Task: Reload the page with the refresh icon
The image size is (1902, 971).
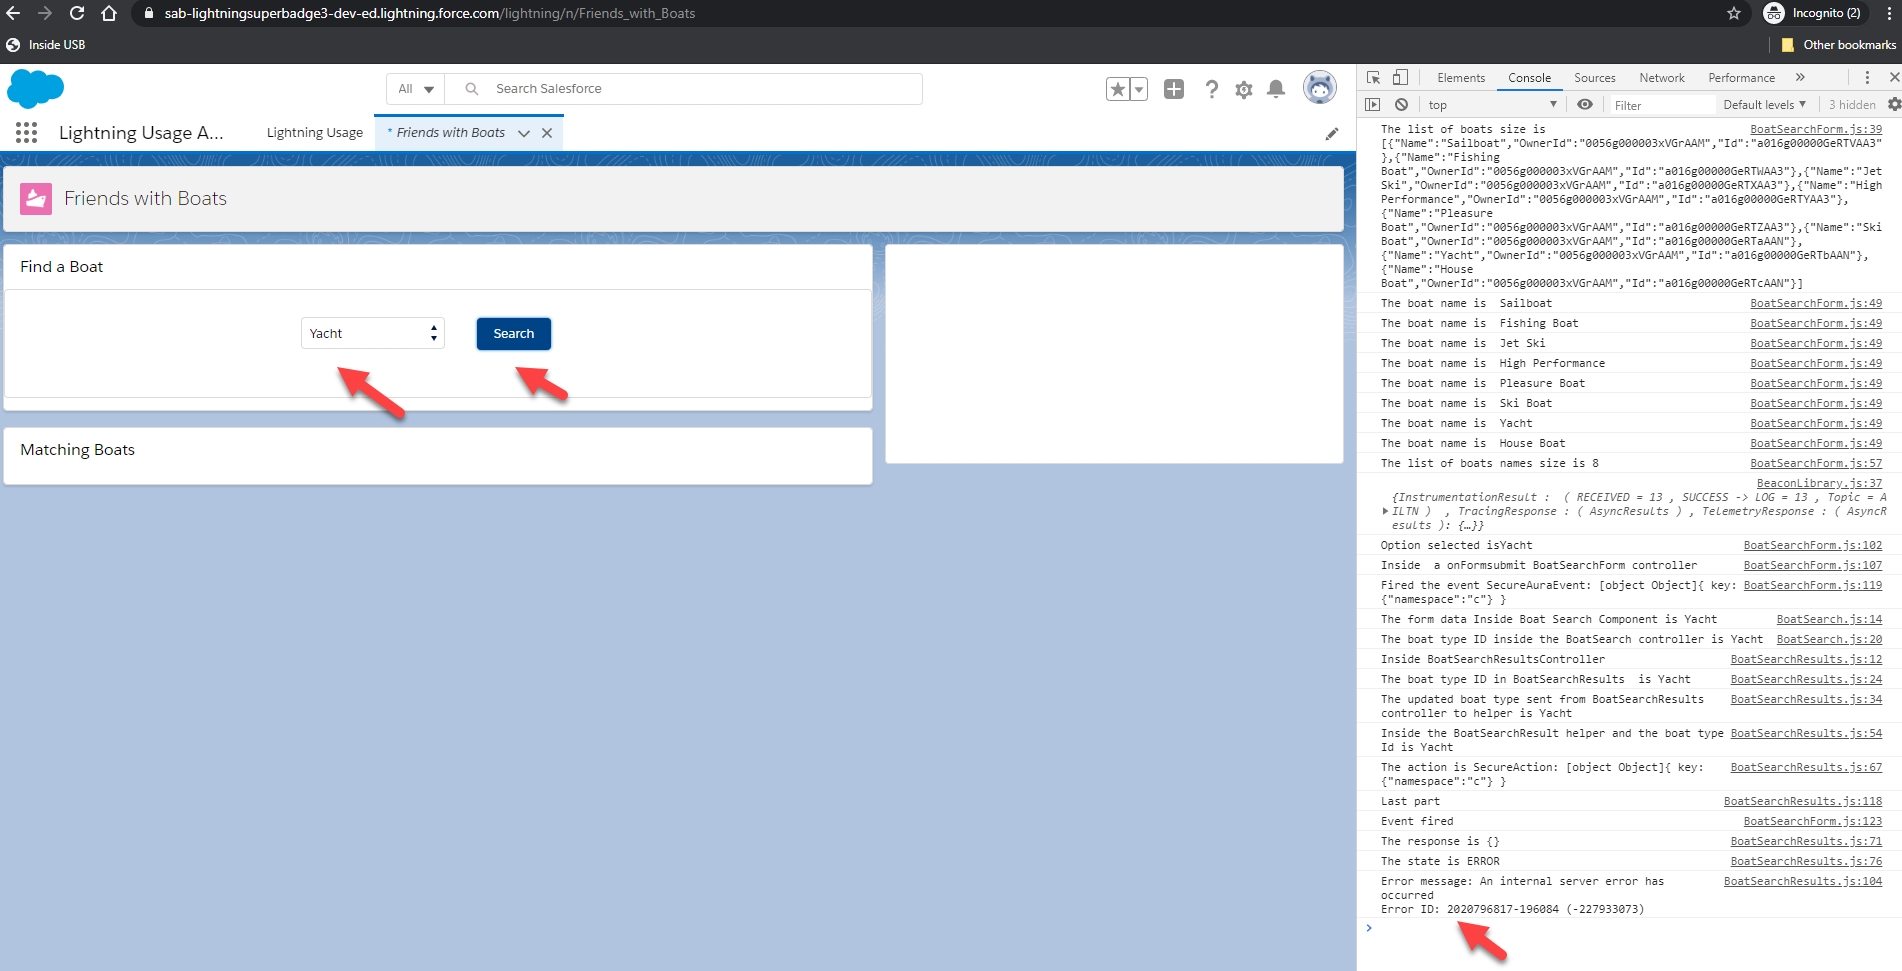Action: pos(77,13)
